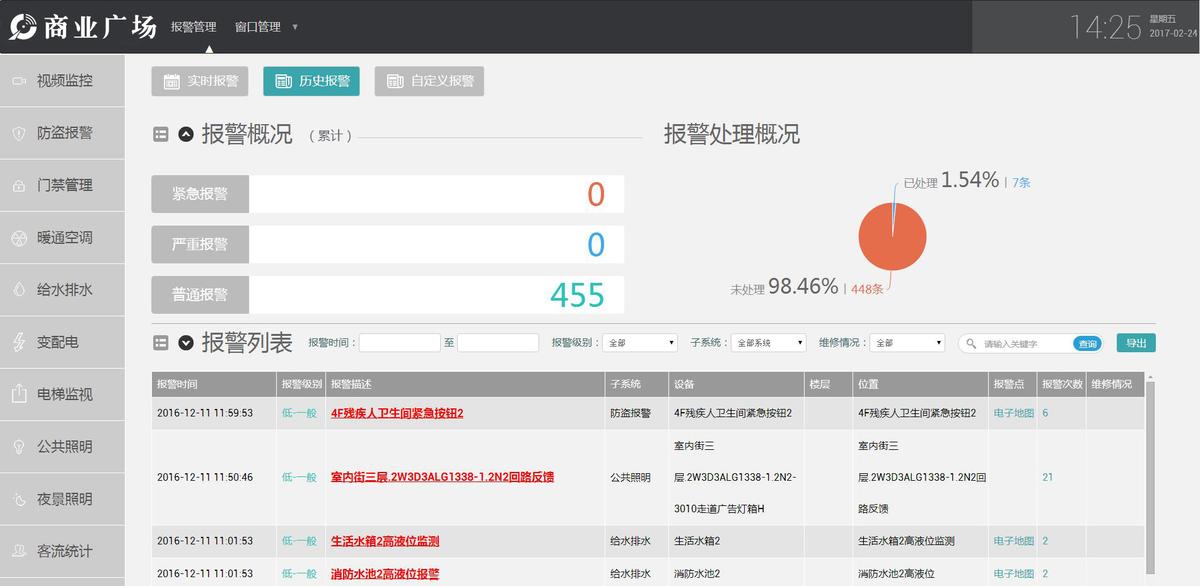Open the 维修情况 filter dropdown
The height and width of the screenshot is (586, 1200).
(x=906, y=342)
